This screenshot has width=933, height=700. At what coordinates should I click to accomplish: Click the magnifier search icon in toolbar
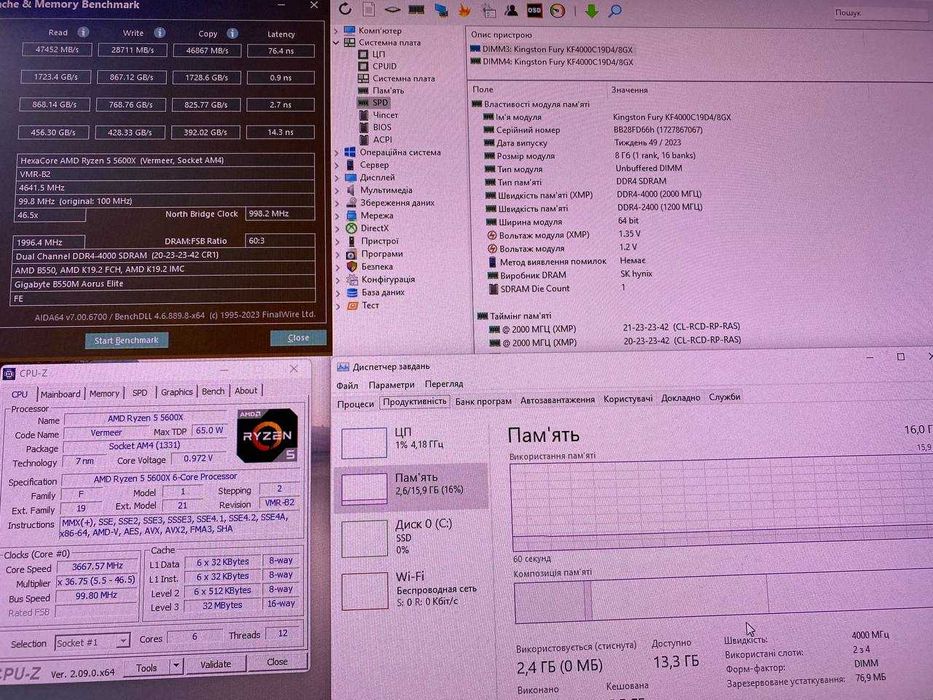[x=615, y=11]
